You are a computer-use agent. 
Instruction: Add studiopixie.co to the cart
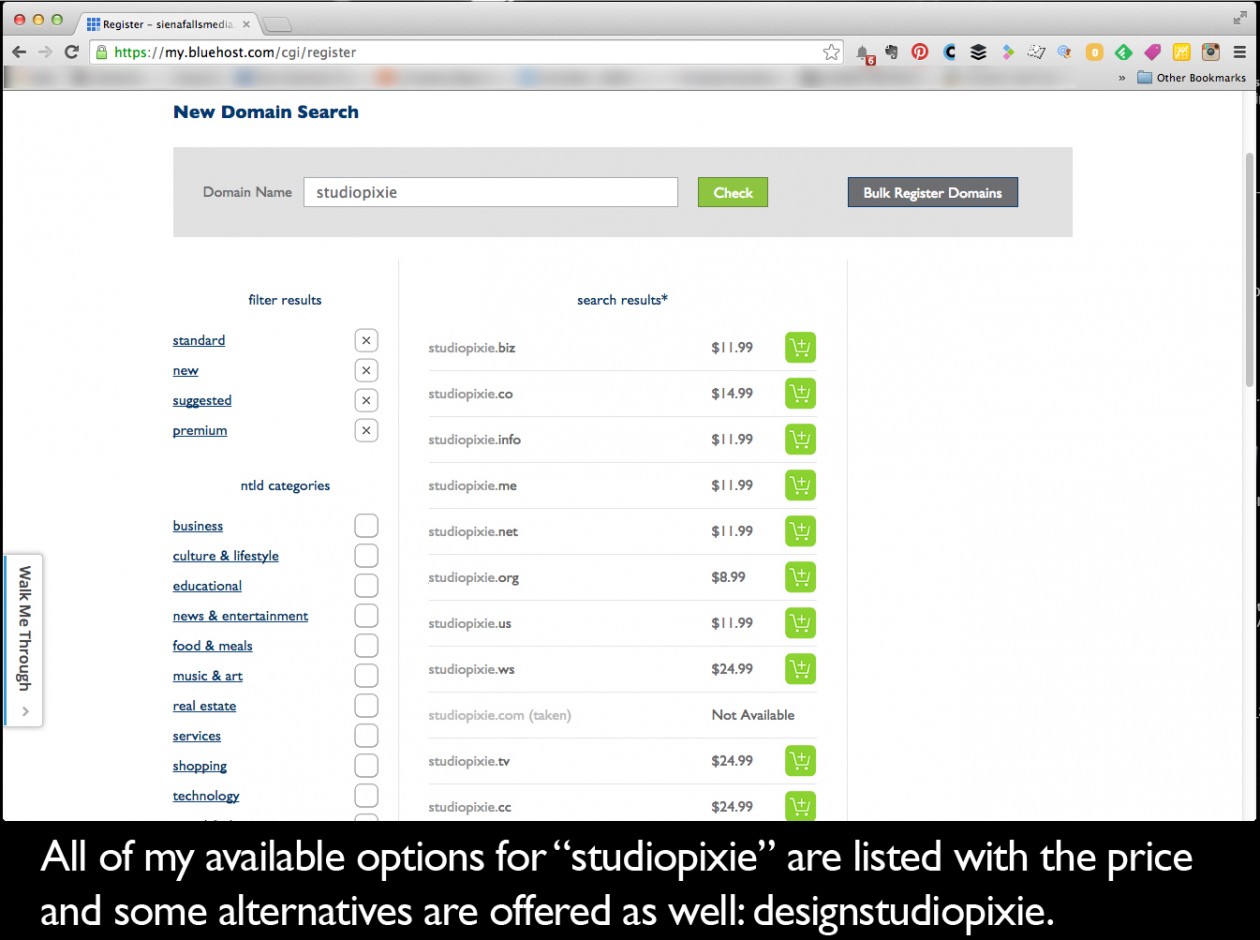(800, 394)
